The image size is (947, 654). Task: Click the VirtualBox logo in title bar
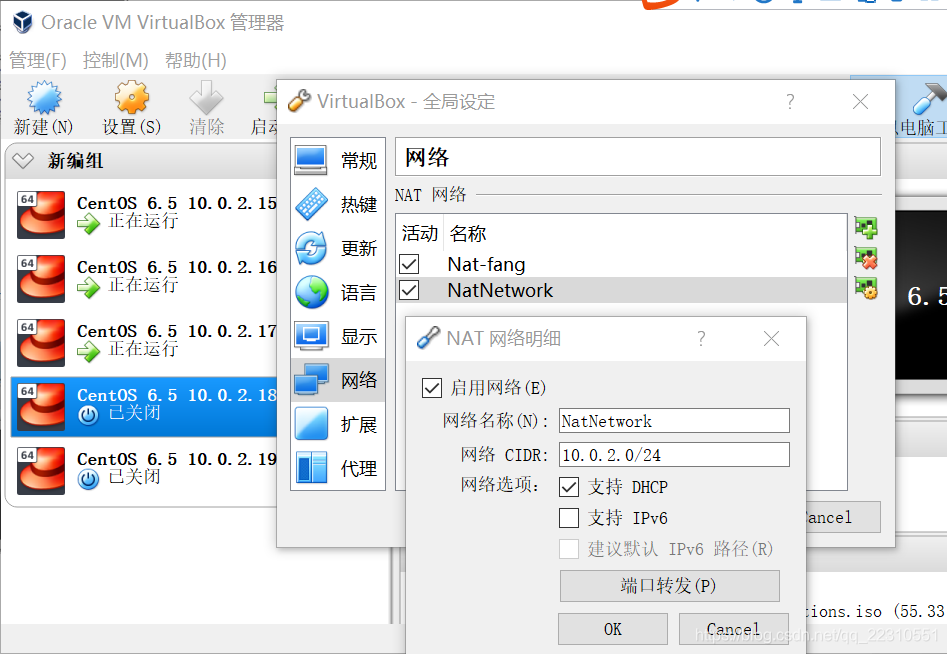(22, 22)
